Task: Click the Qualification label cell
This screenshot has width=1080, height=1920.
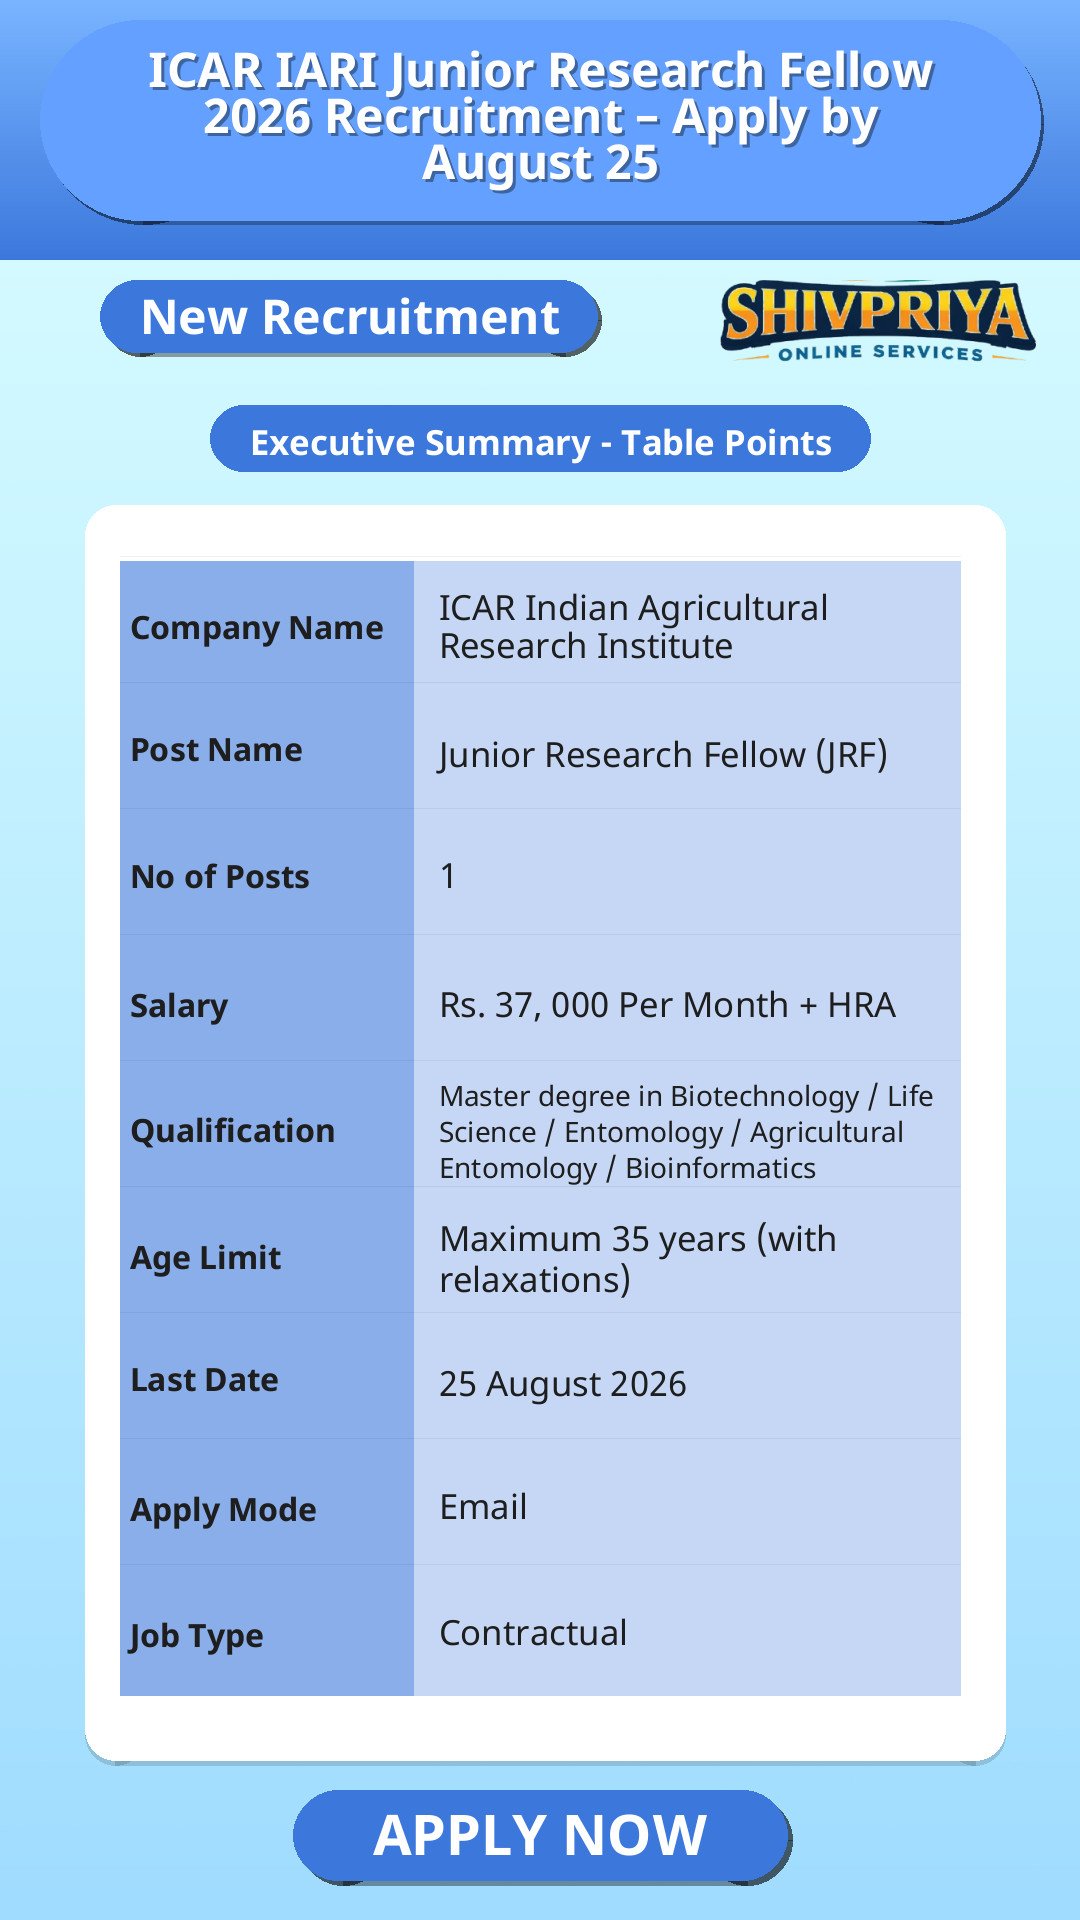Action: pyautogui.click(x=267, y=1125)
